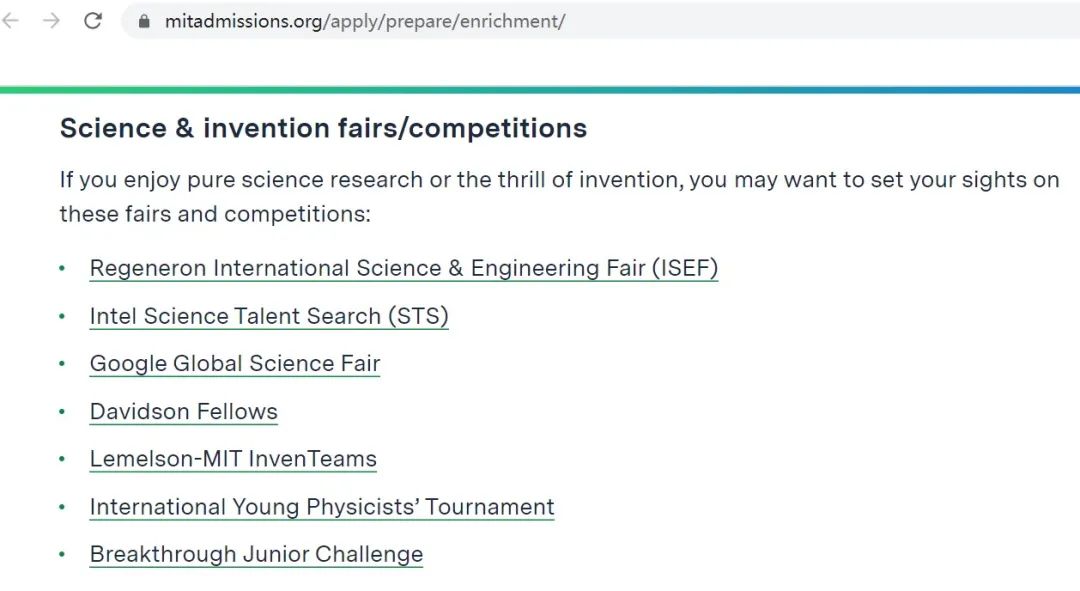Click the Science & invention fairs/competitions heading

click(323, 128)
